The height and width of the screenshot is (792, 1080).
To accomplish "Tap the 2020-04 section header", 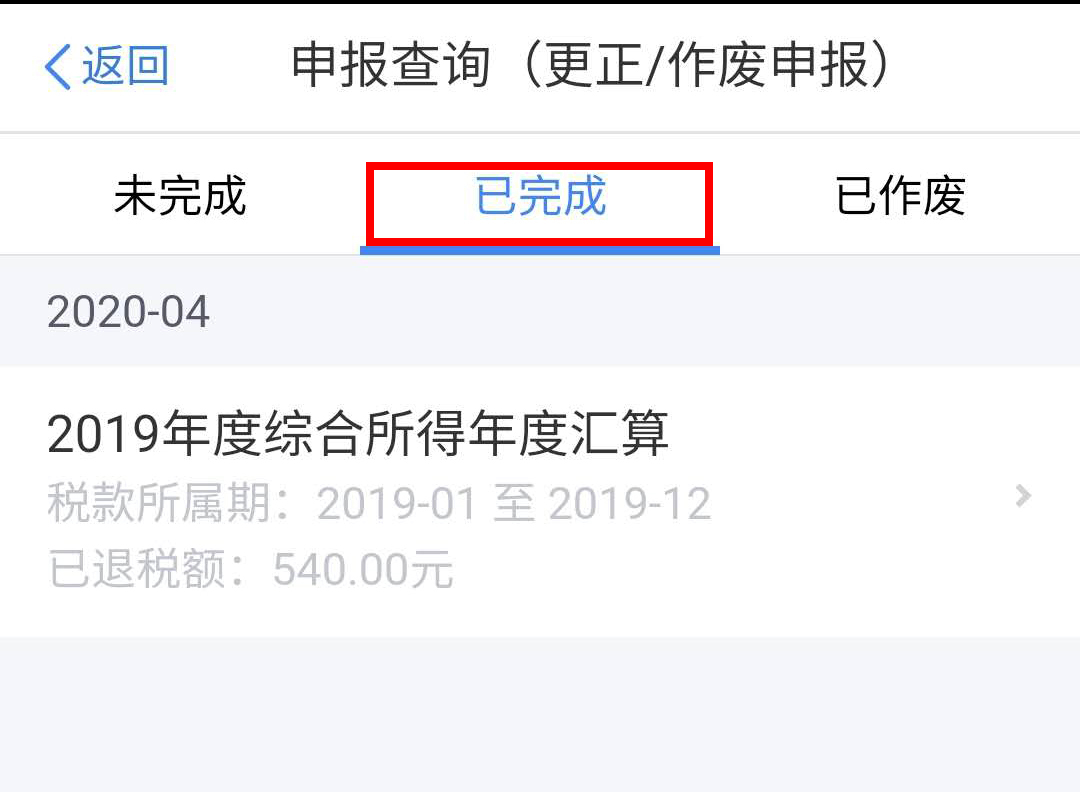I will click(540, 311).
